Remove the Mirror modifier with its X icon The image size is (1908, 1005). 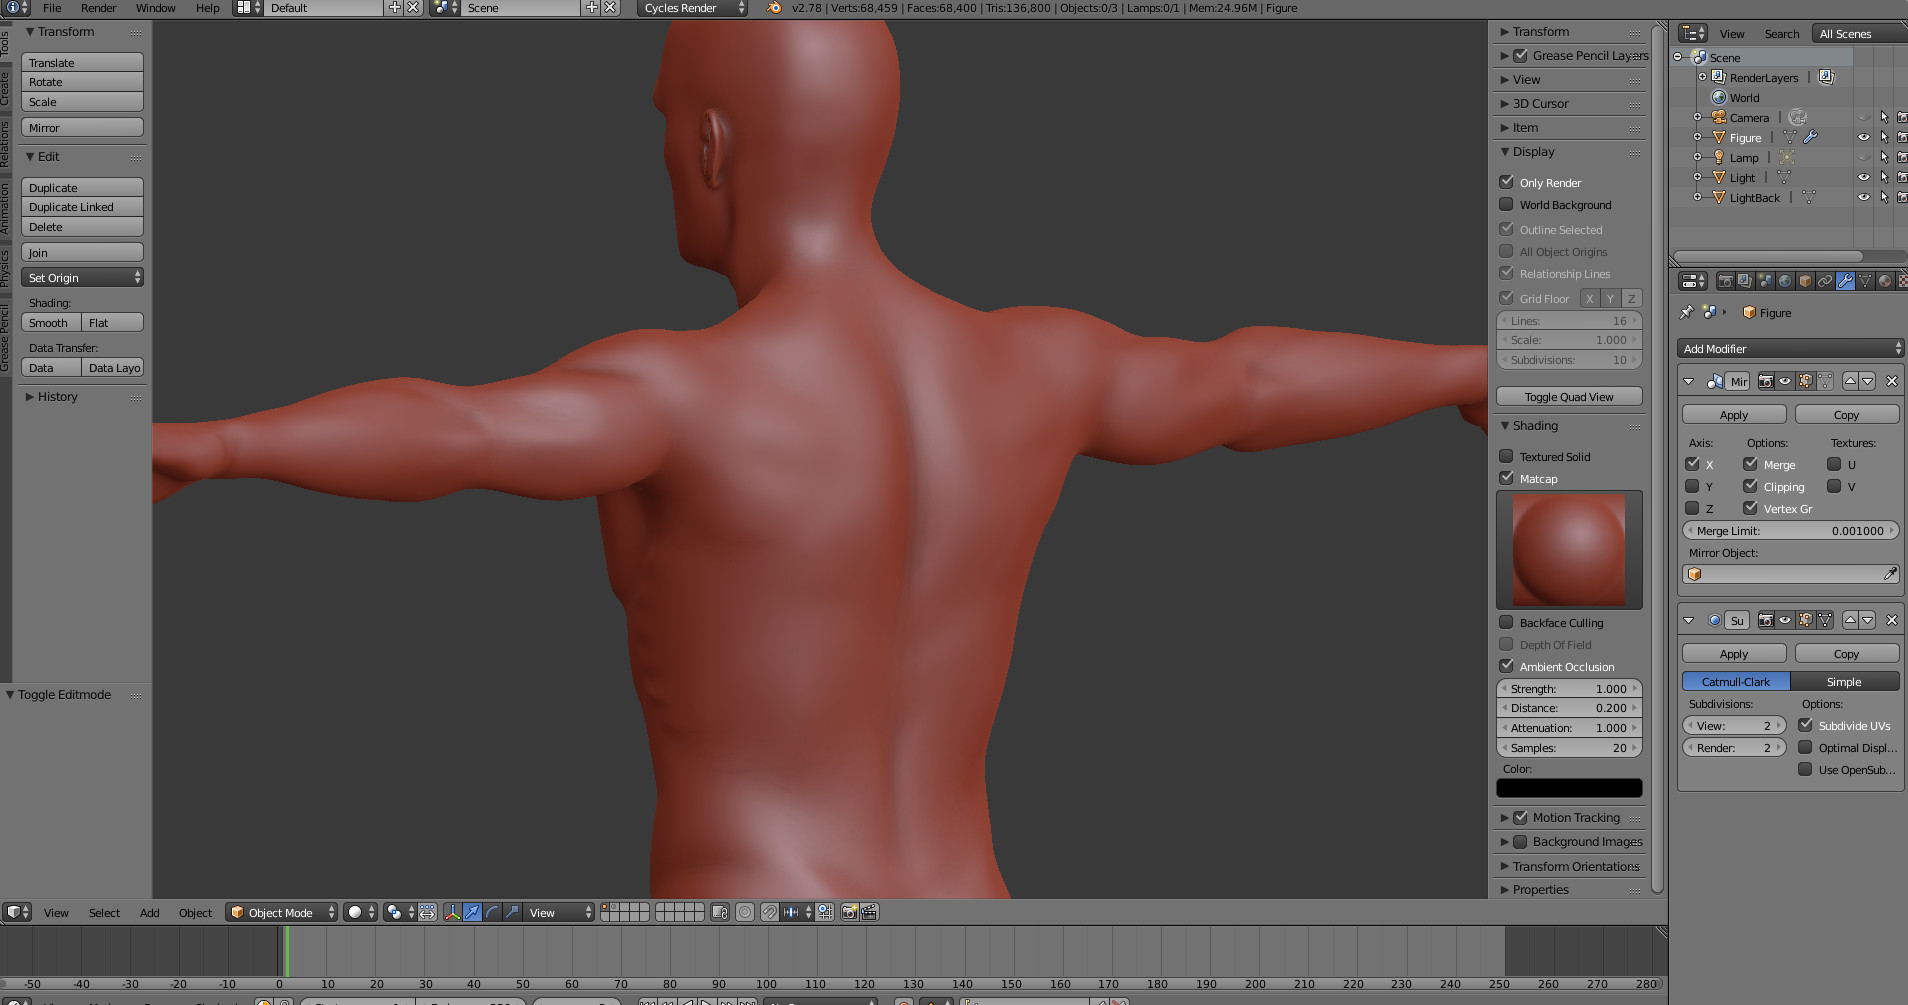coord(1891,381)
